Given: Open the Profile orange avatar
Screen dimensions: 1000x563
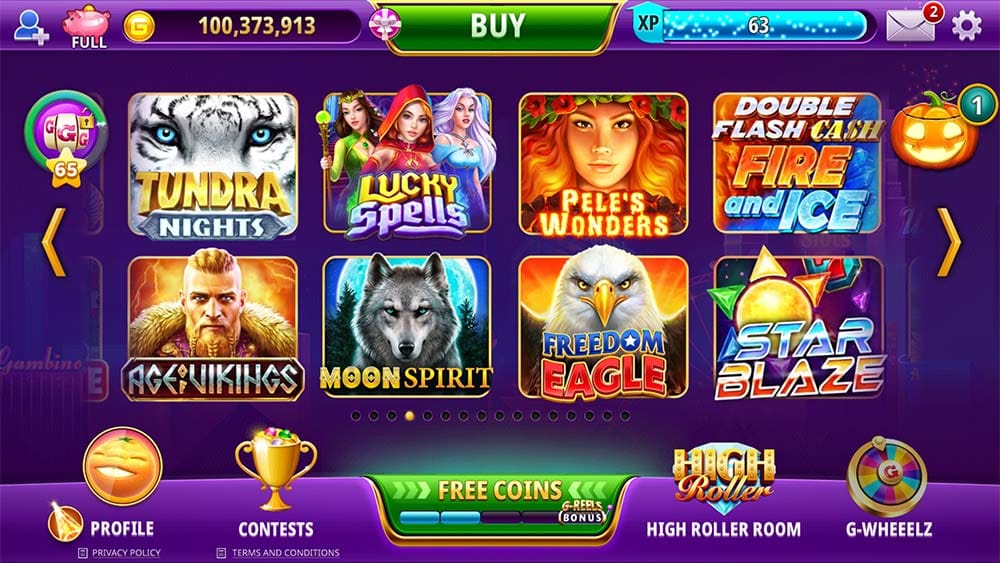Looking at the screenshot, I should 121,467.
